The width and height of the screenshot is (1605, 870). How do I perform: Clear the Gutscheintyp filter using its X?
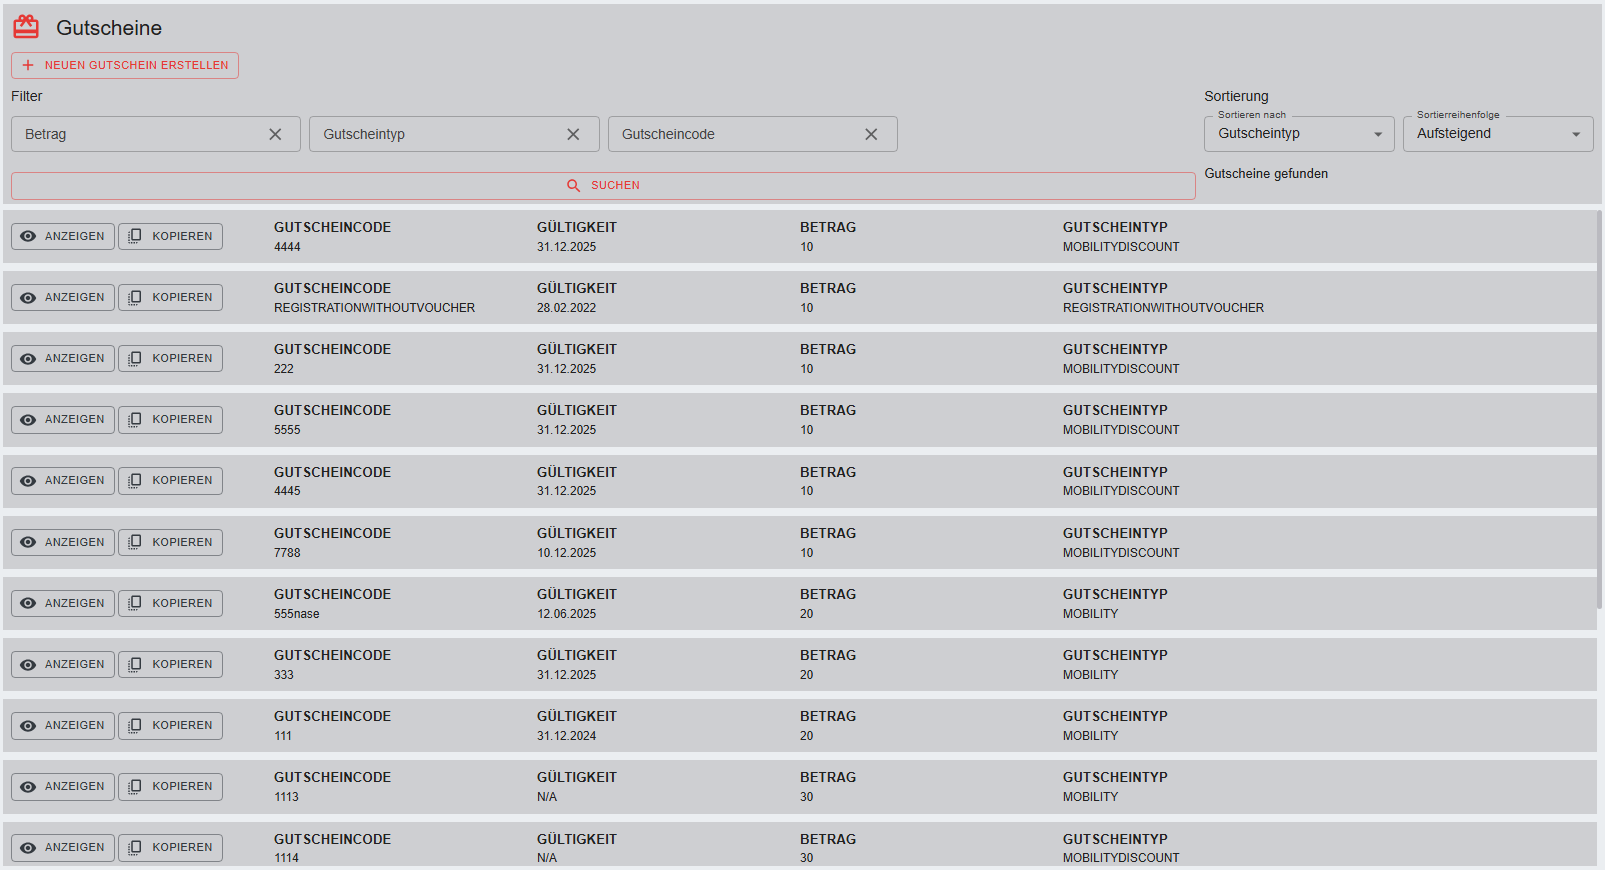[x=573, y=134]
